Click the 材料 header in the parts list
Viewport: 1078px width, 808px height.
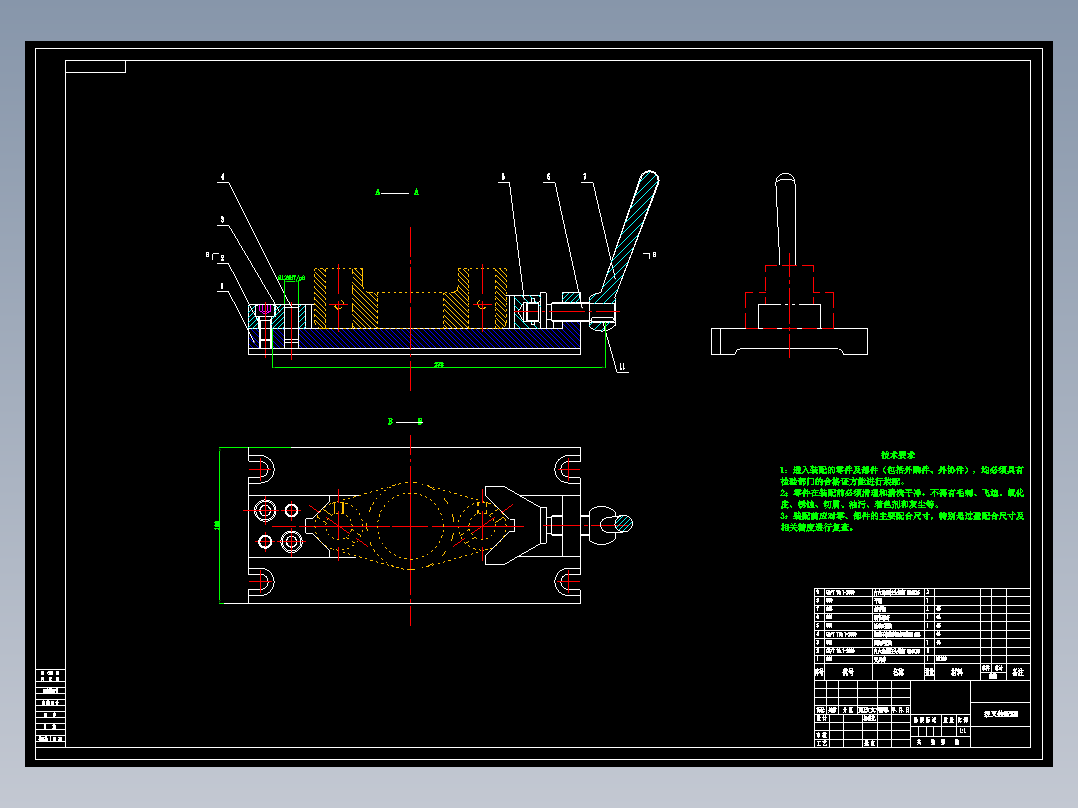[957, 672]
